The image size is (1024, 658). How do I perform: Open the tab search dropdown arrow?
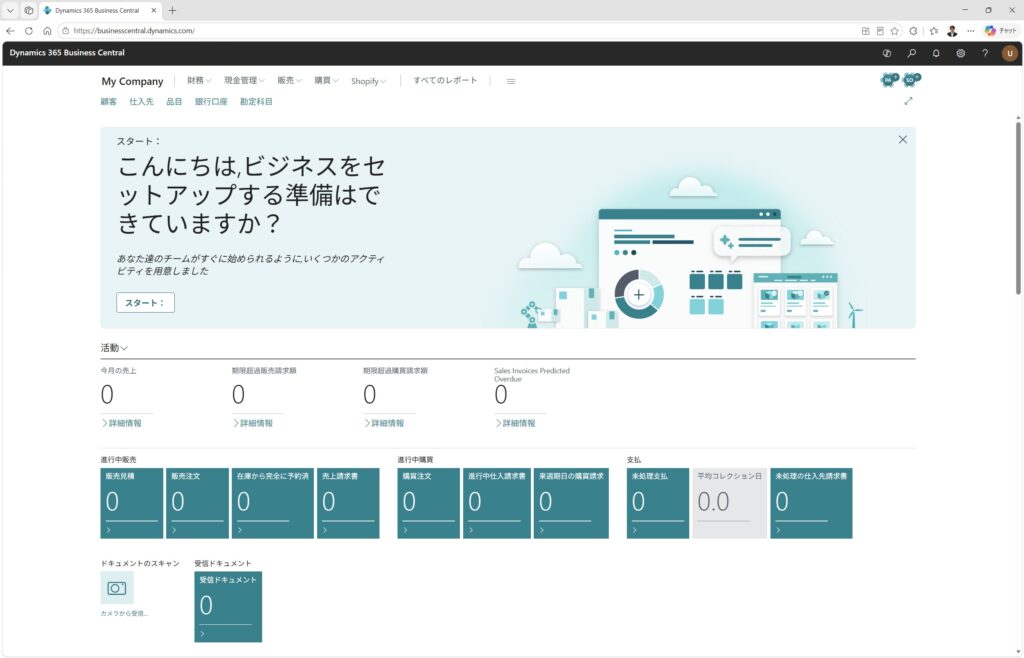click(10, 10)
